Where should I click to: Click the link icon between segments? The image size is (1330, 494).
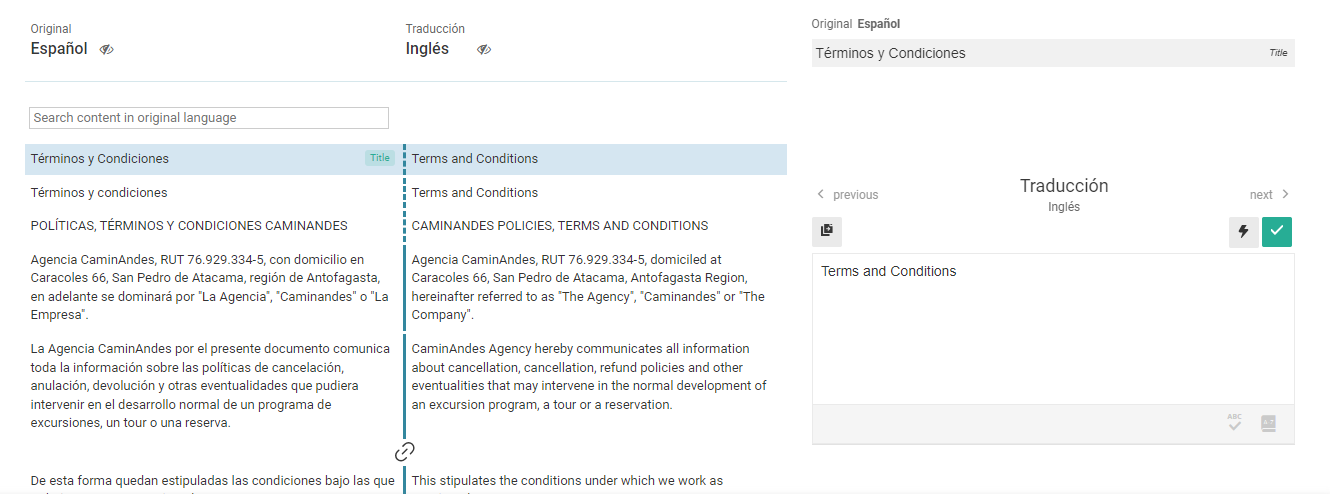tap(405, 452)
